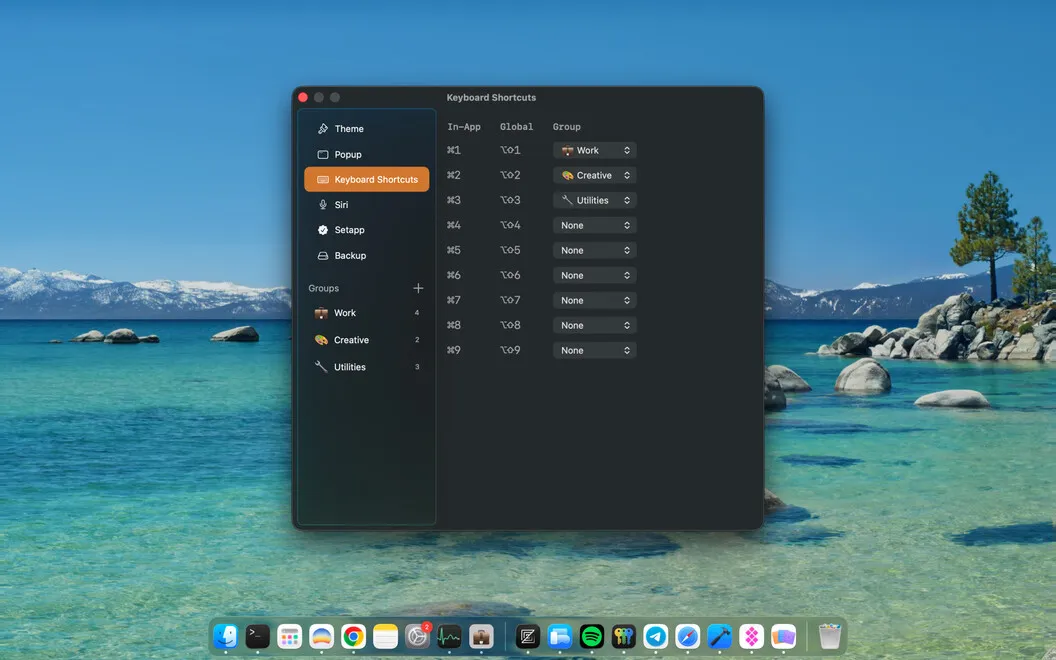Open Activity Monitor from the dock
The height and width of the screenshot is (660, 1056).
pos(449,636)
